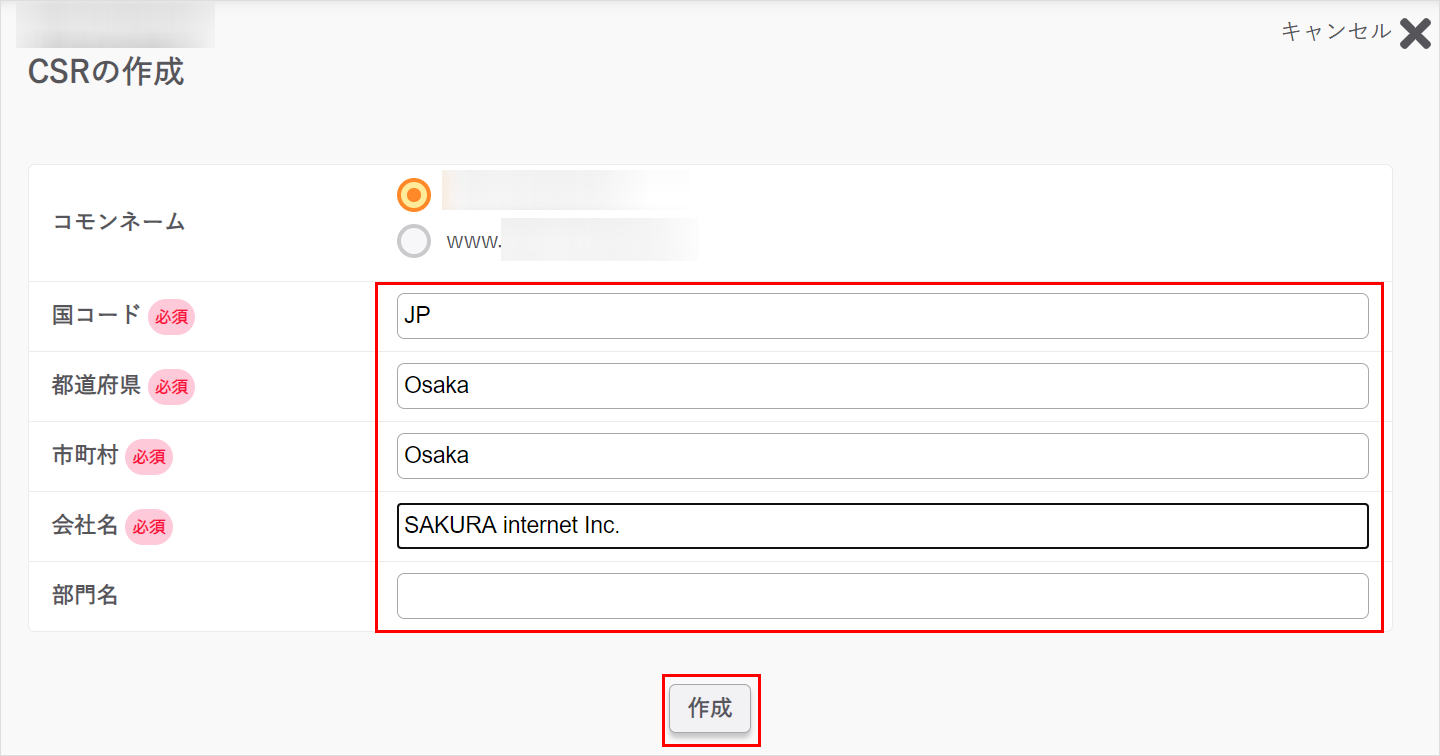This screenshot has height=756, width=1440.
Task: Click the CSRの作成 heading
Action: pyautogui.click(x=106, y=72)
